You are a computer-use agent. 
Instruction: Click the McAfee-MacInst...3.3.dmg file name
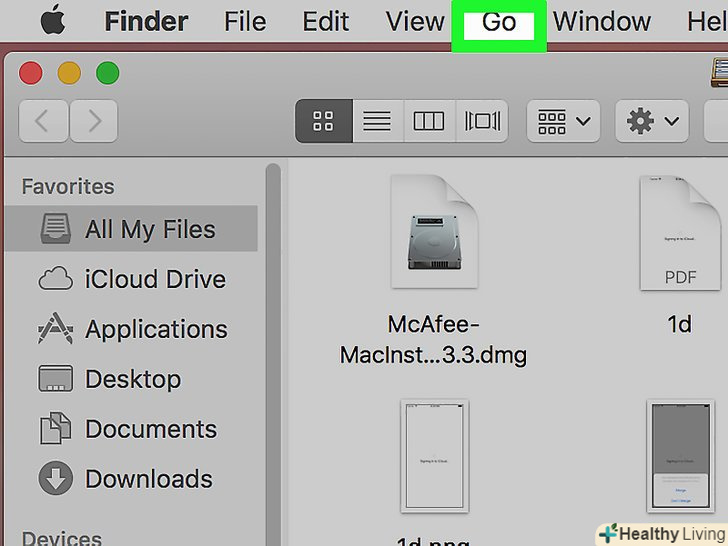(x=434, y=339)
